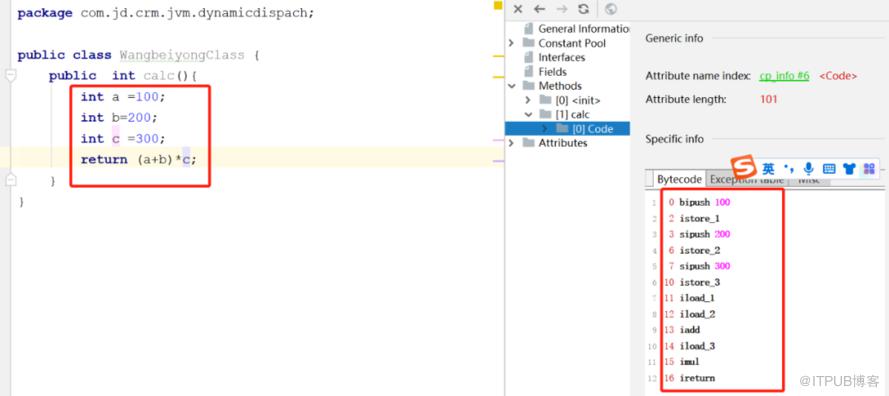Screen dimensions: 889x396
Task: Switch to the Exception table tab
Action: click(x=746, y=180)
